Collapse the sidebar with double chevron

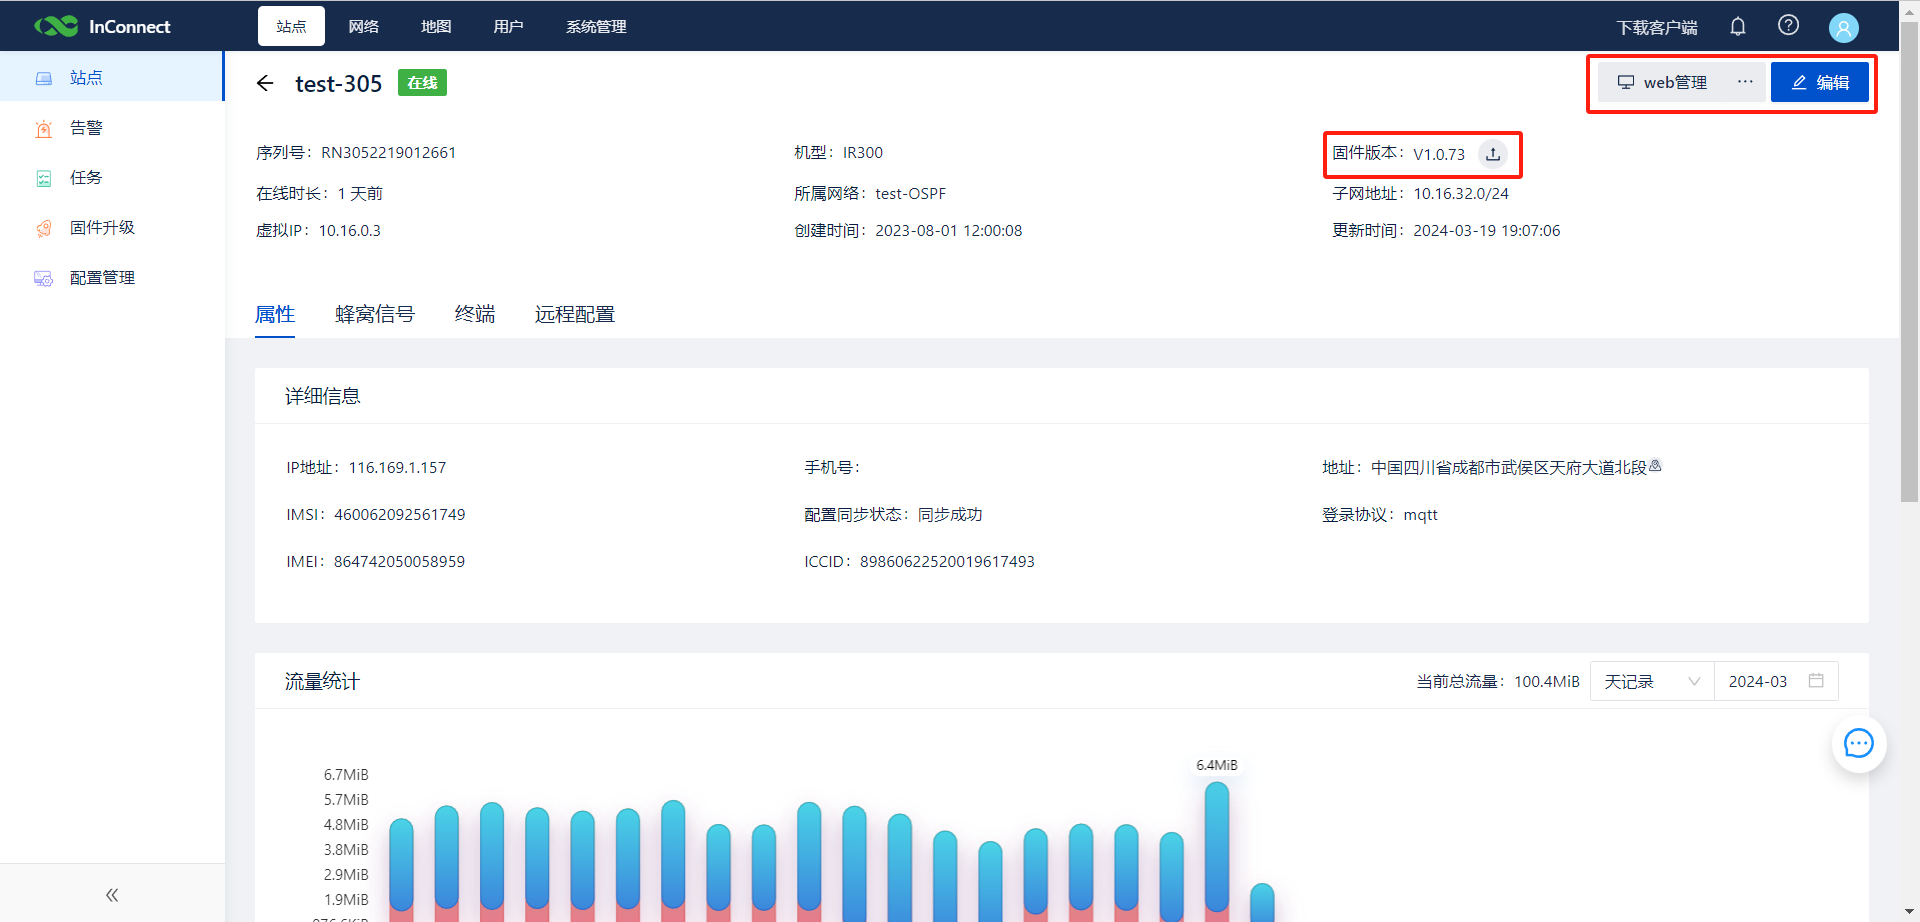coord(112,895)
